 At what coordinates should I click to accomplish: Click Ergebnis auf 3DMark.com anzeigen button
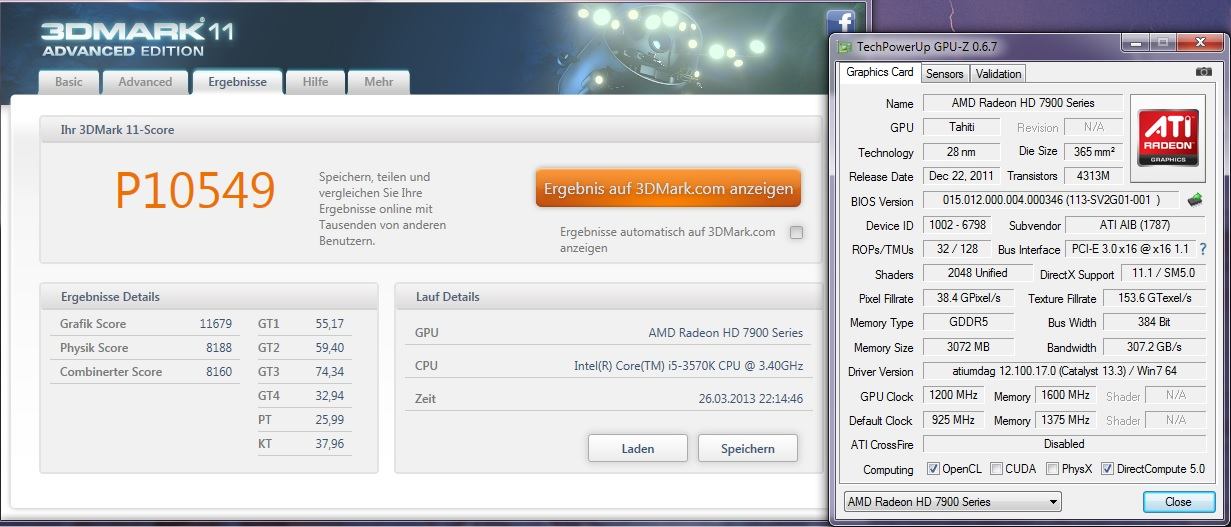[668, 188]
